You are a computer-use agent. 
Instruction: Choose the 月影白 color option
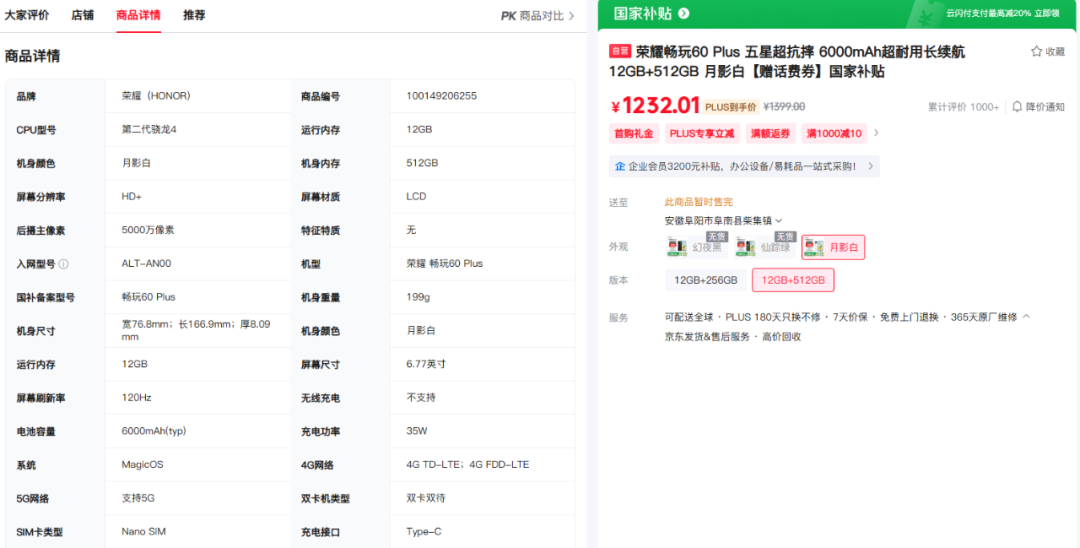tap(833, 247)
